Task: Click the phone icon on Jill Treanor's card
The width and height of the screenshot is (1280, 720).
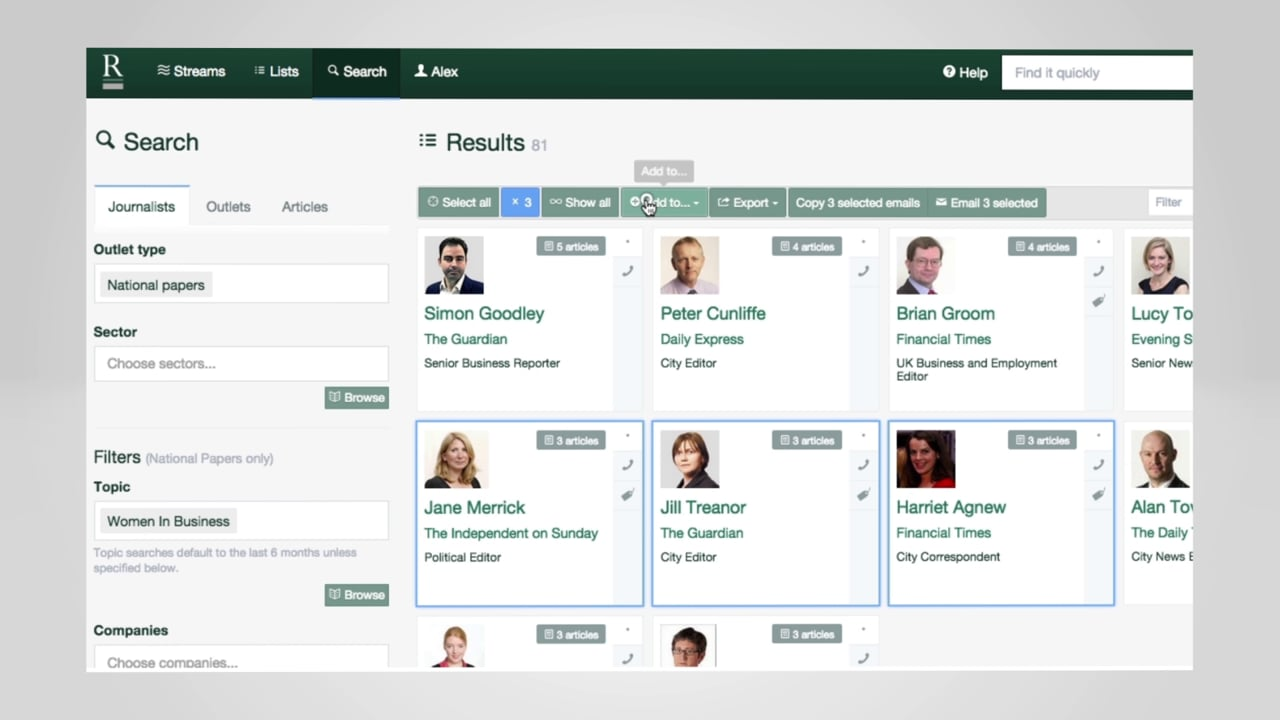Action: pyautogui.click(x=864, y=465)
